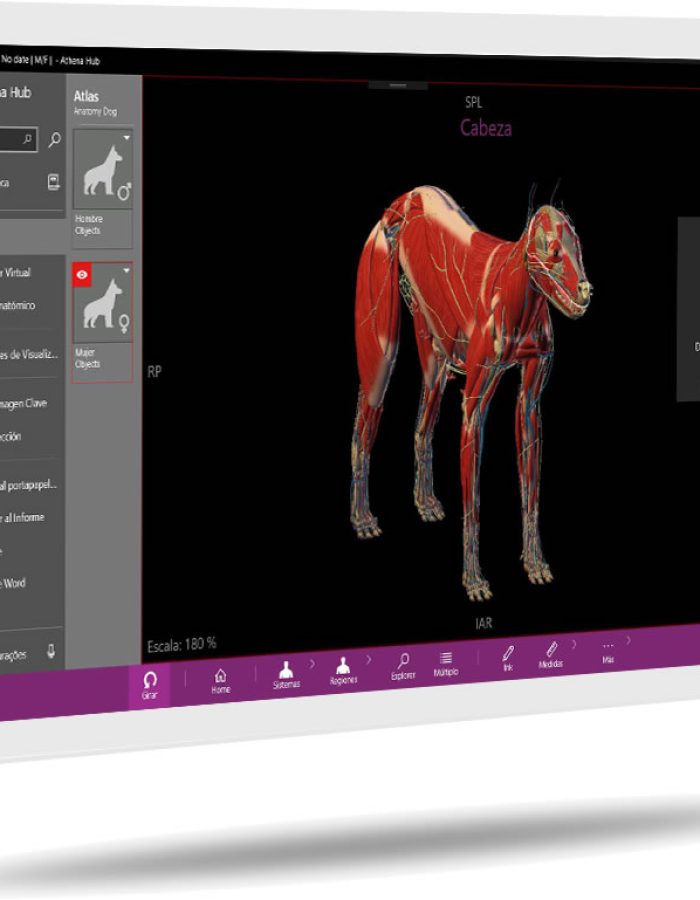
Task: Click the microphone icon at panel bottom
Action: click(x=51, y=651)
